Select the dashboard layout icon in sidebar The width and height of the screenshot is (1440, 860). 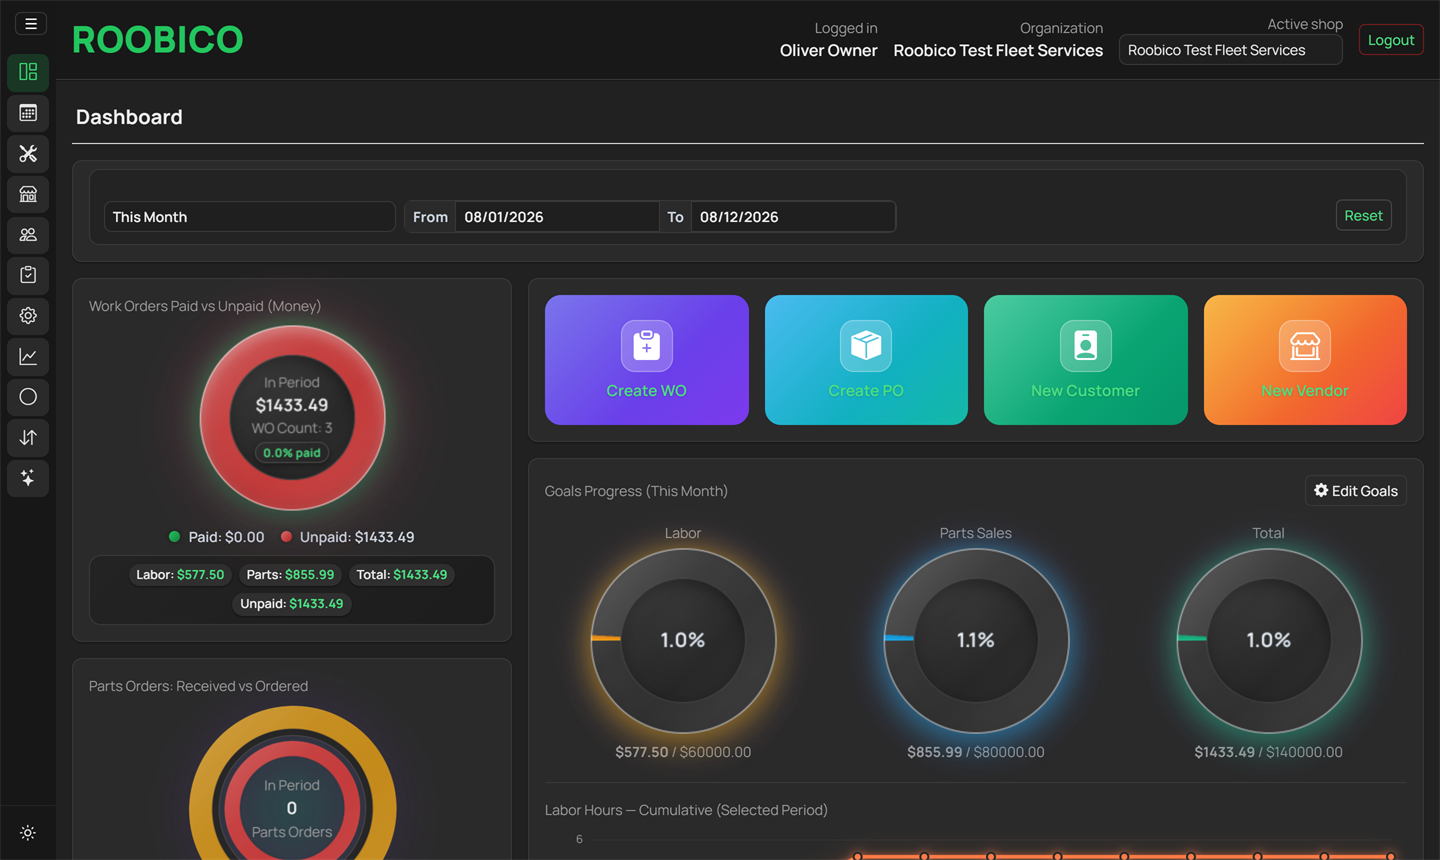click(x=28, y=72)
